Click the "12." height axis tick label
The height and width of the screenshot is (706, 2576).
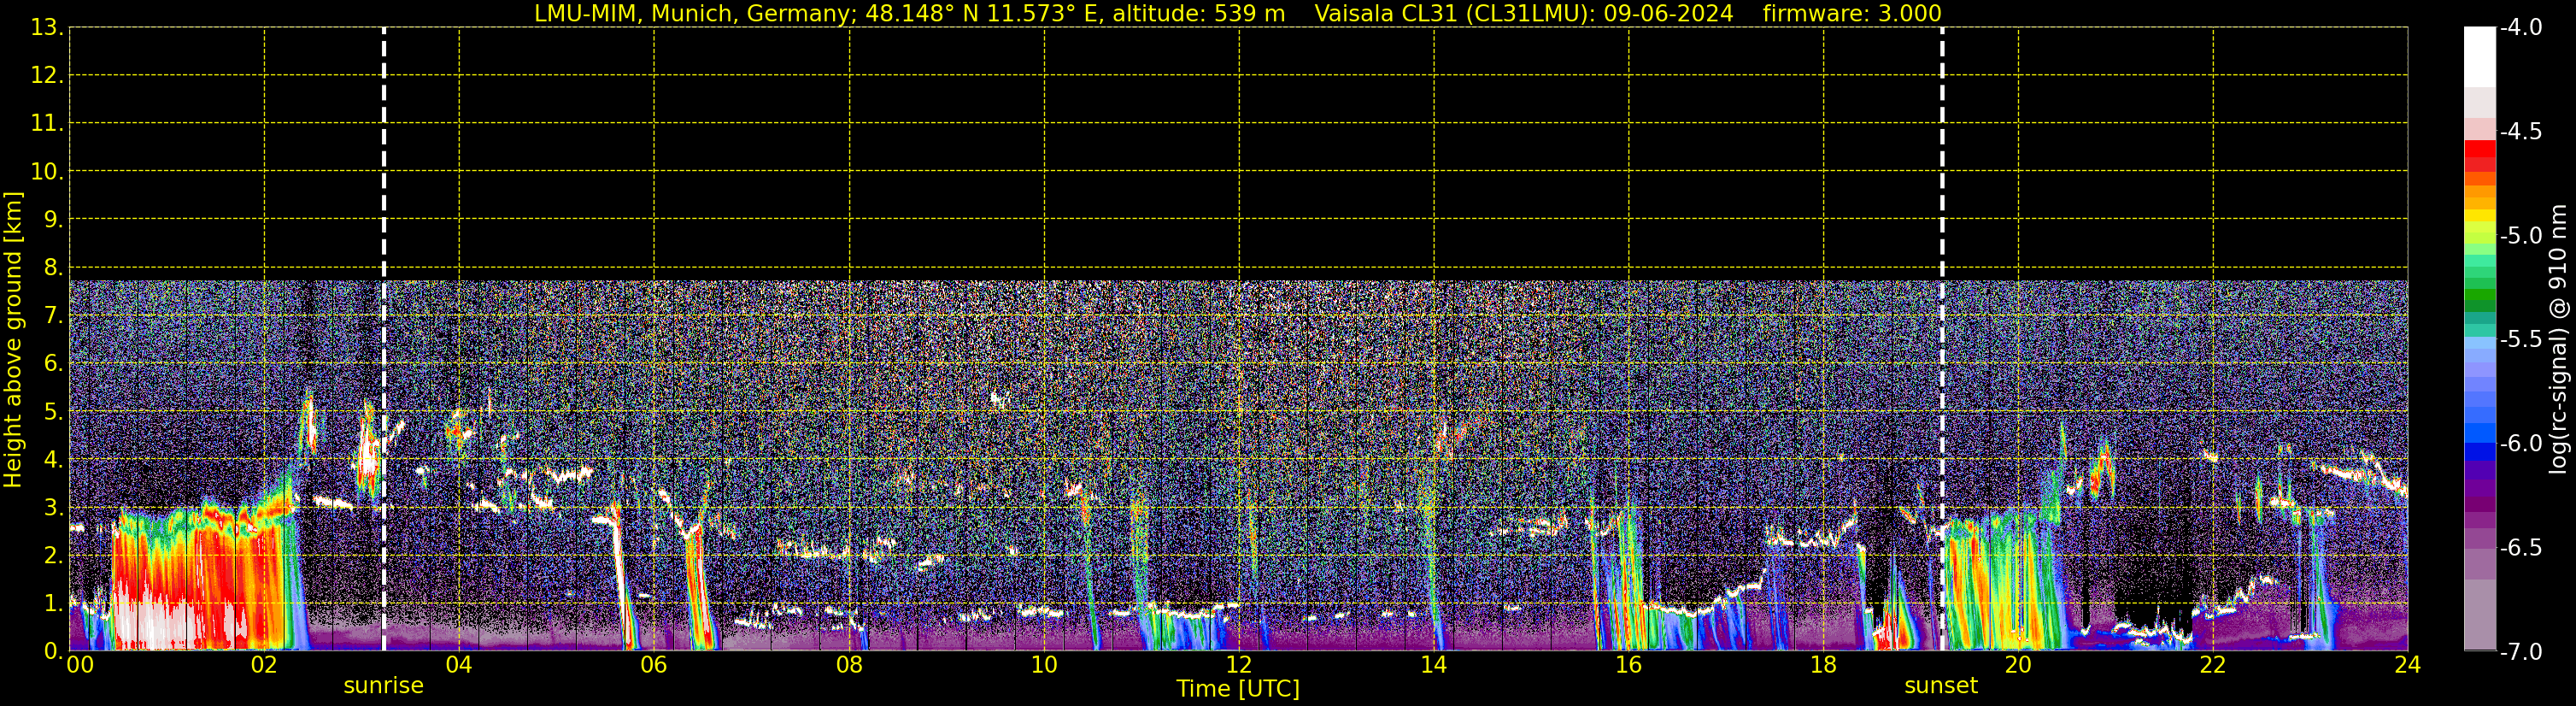coord(47,76)
